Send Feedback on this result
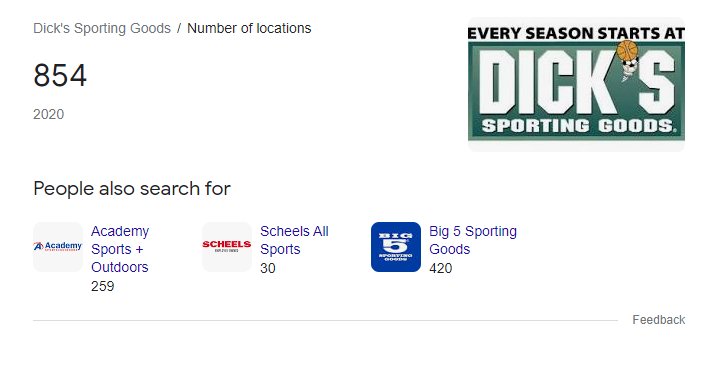Image resolution: width=728 pixels, height=365 pixels. [x=658, y=320]
